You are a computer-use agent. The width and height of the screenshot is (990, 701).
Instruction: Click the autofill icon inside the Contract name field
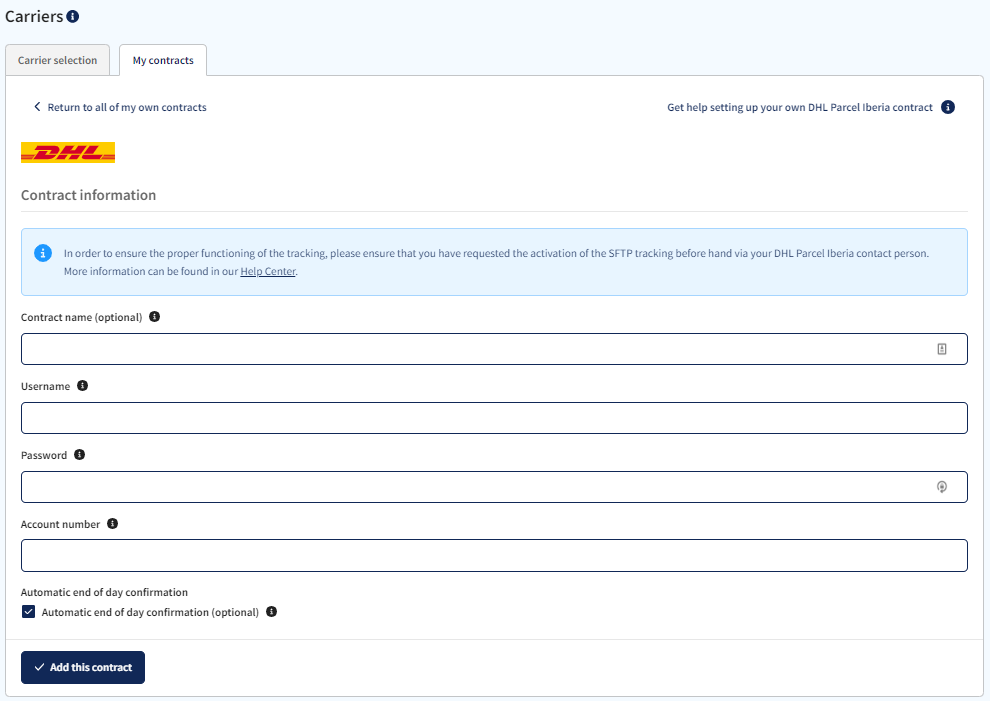(x=942, y=348)
